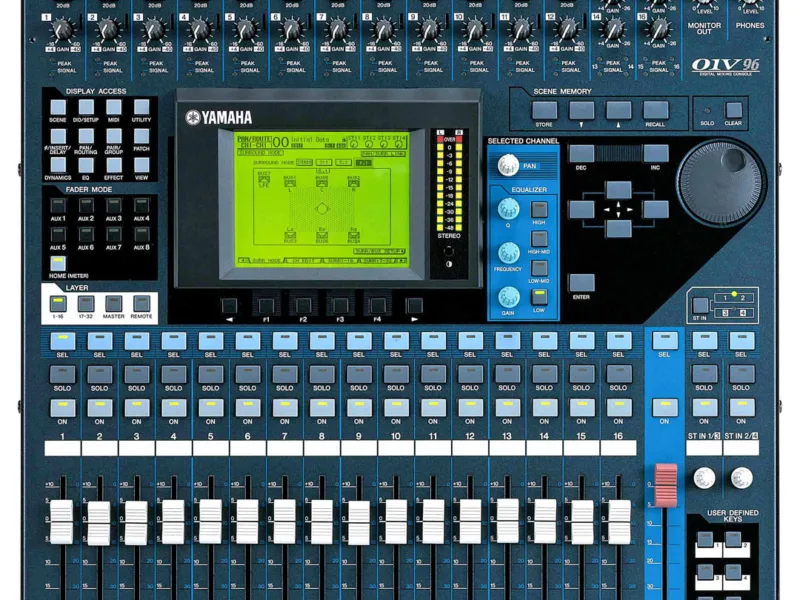The image size is (800, 600).
Task: Click the large parameter wheel
Action: pos(720,183)
